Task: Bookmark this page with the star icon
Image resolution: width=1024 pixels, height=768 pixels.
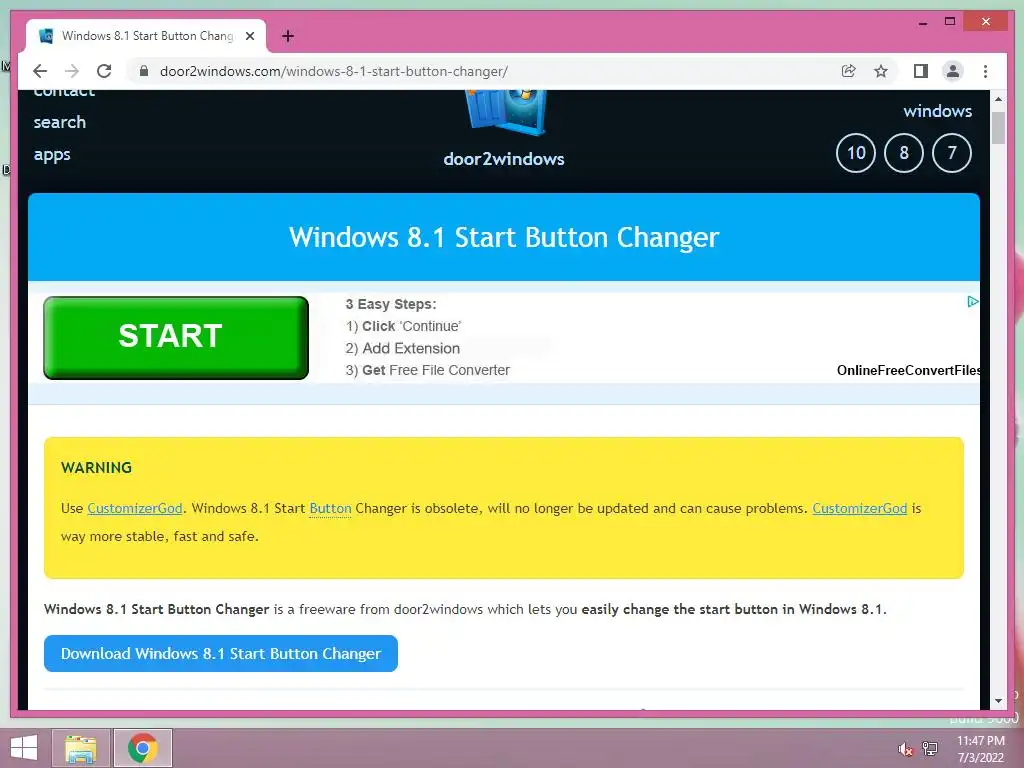Action: (881, 71)
